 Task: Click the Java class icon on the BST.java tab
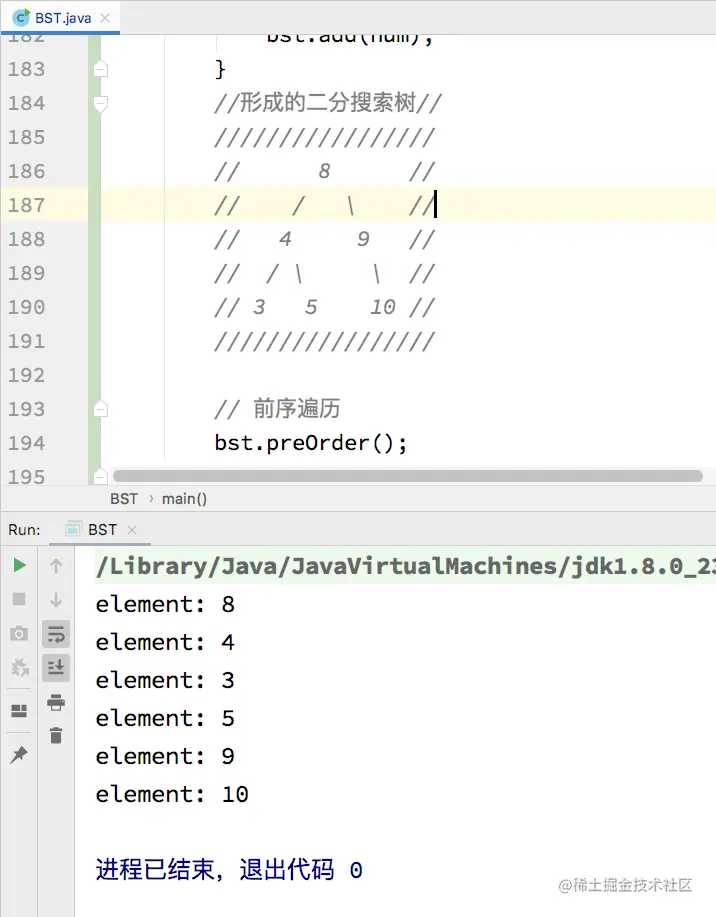tap(21, 18)
